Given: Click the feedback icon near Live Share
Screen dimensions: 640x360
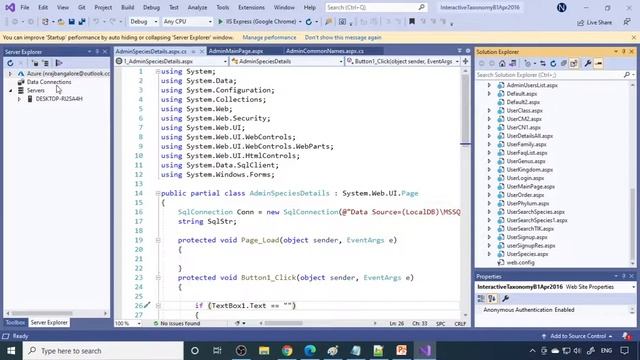Looking at the screenshot, I should pyautogui.click(x=627, y=22).
